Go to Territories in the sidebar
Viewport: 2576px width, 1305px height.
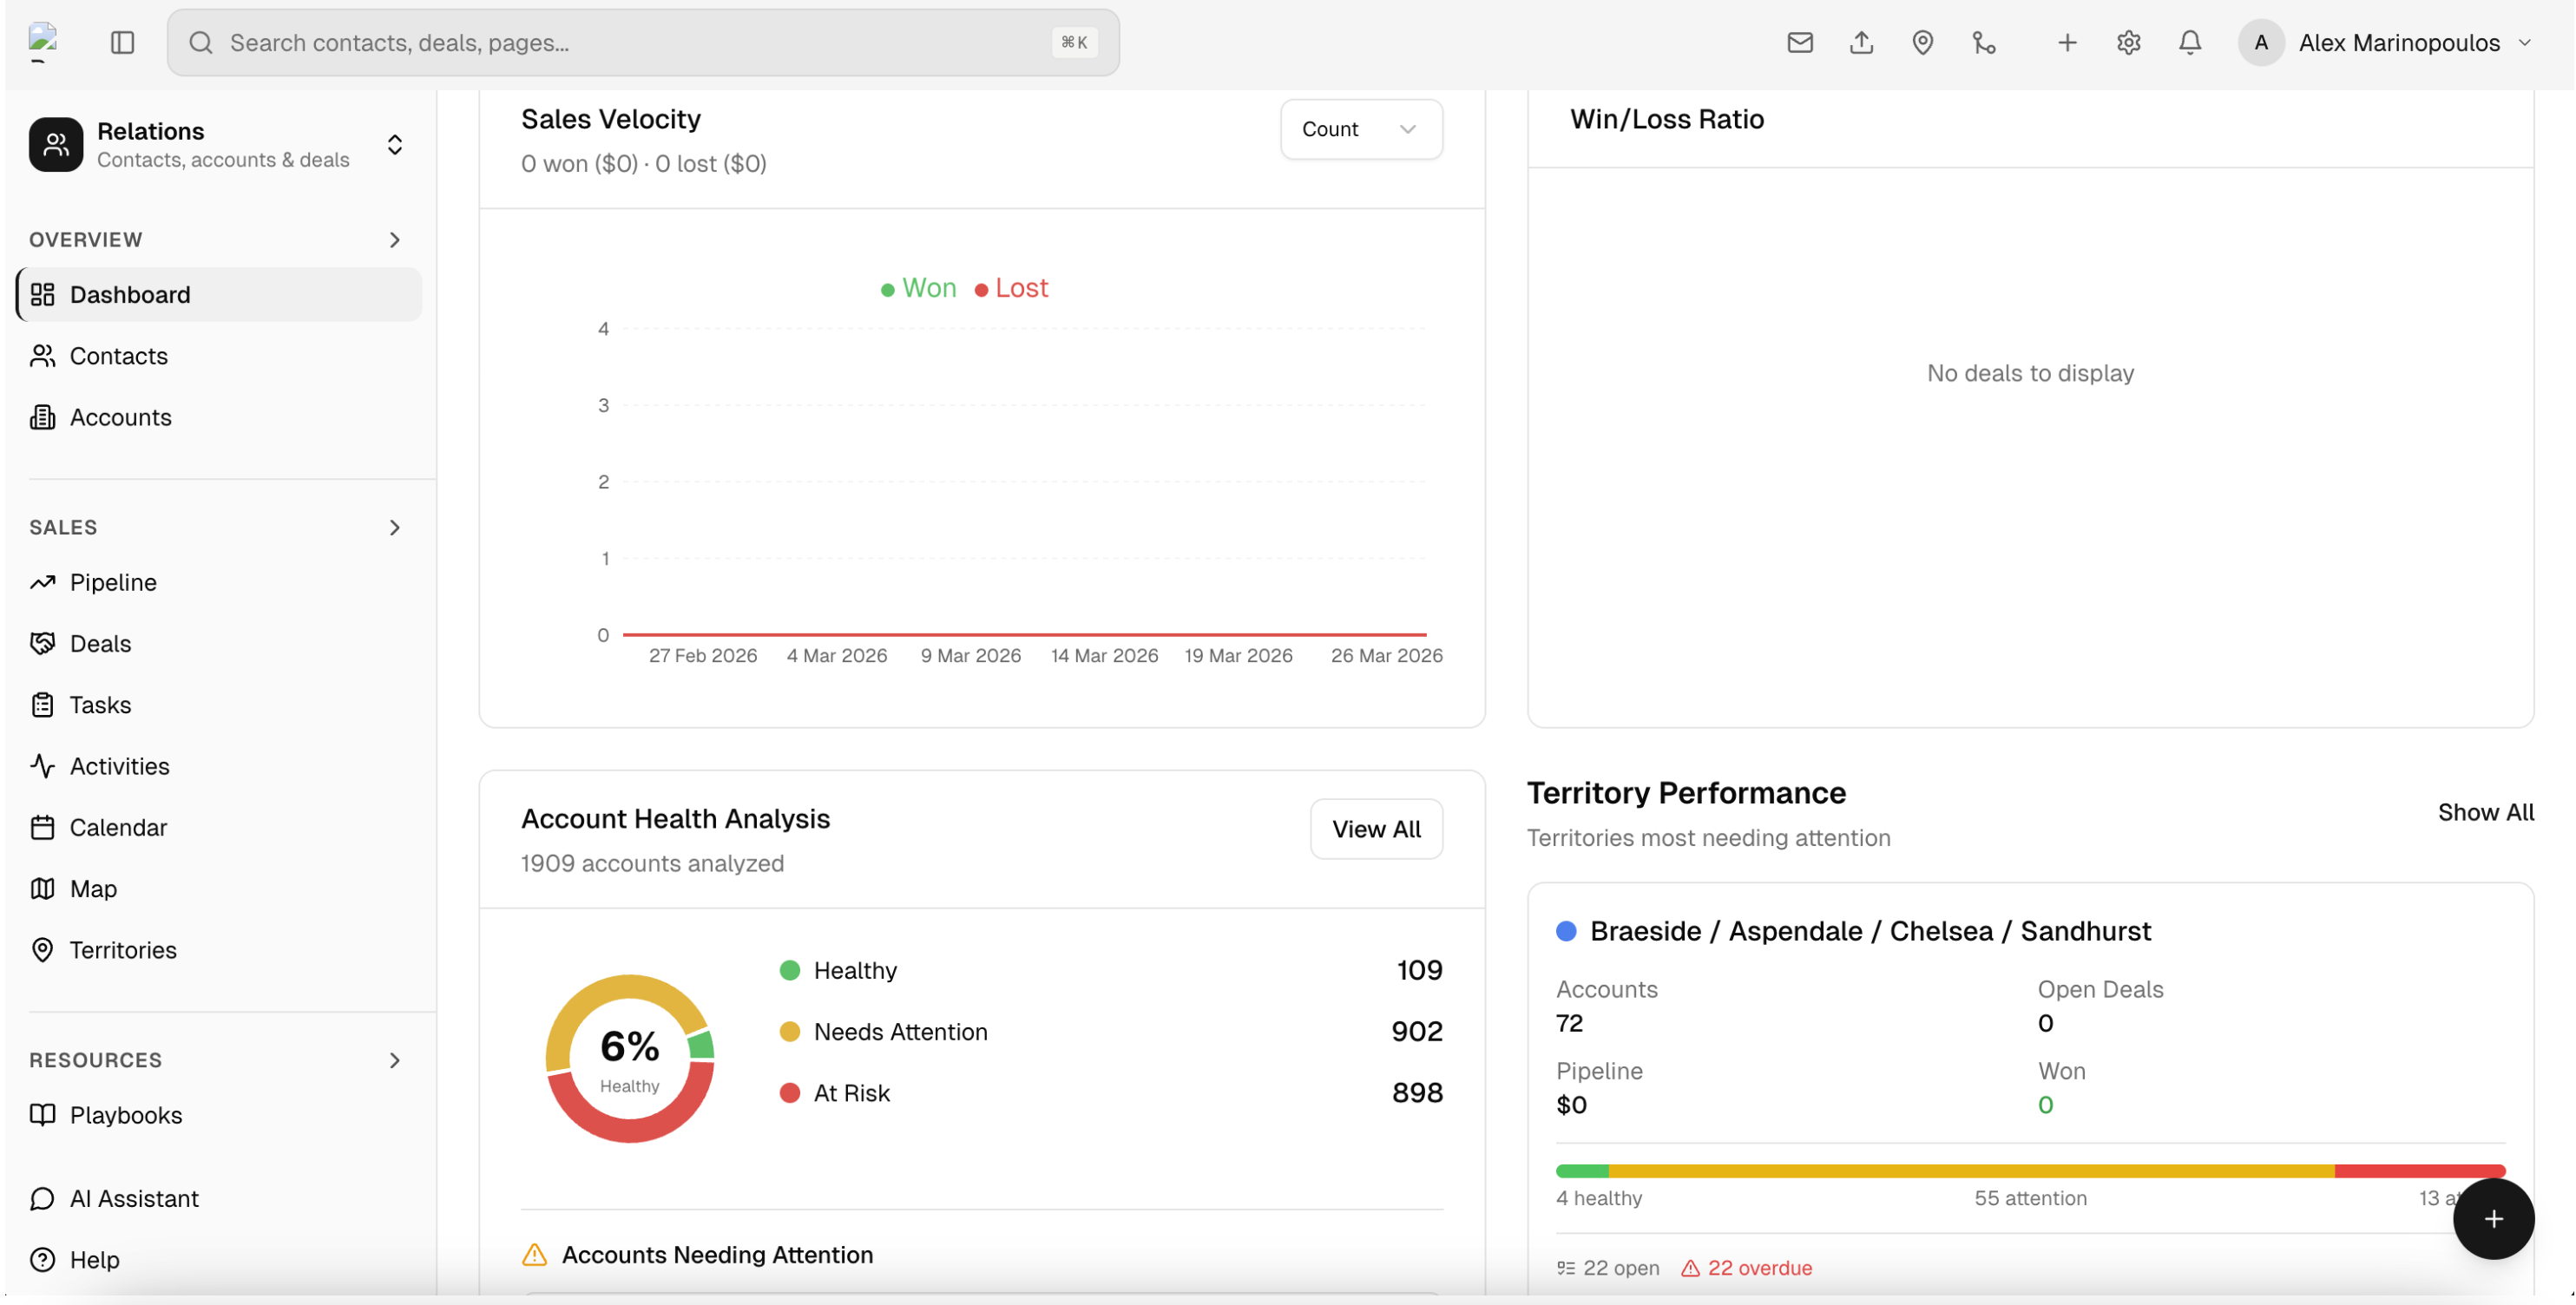[123, 950]
